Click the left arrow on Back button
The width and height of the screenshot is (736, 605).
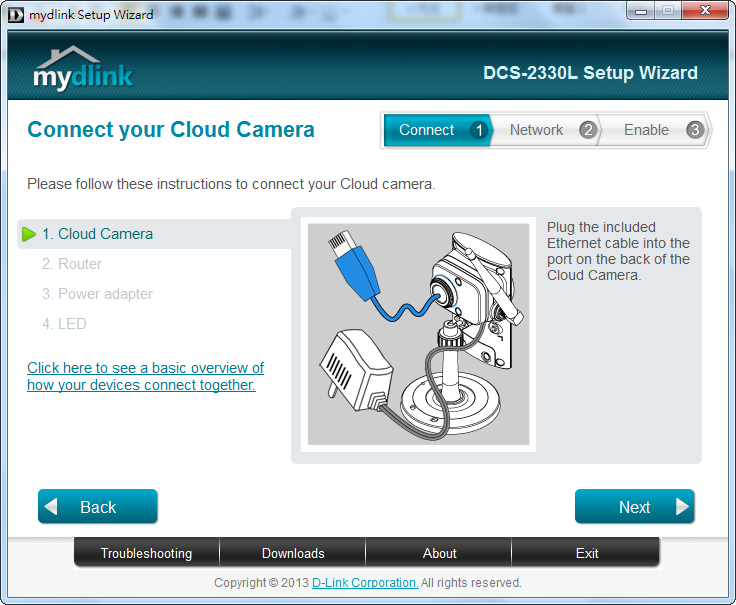pos(52,507)
